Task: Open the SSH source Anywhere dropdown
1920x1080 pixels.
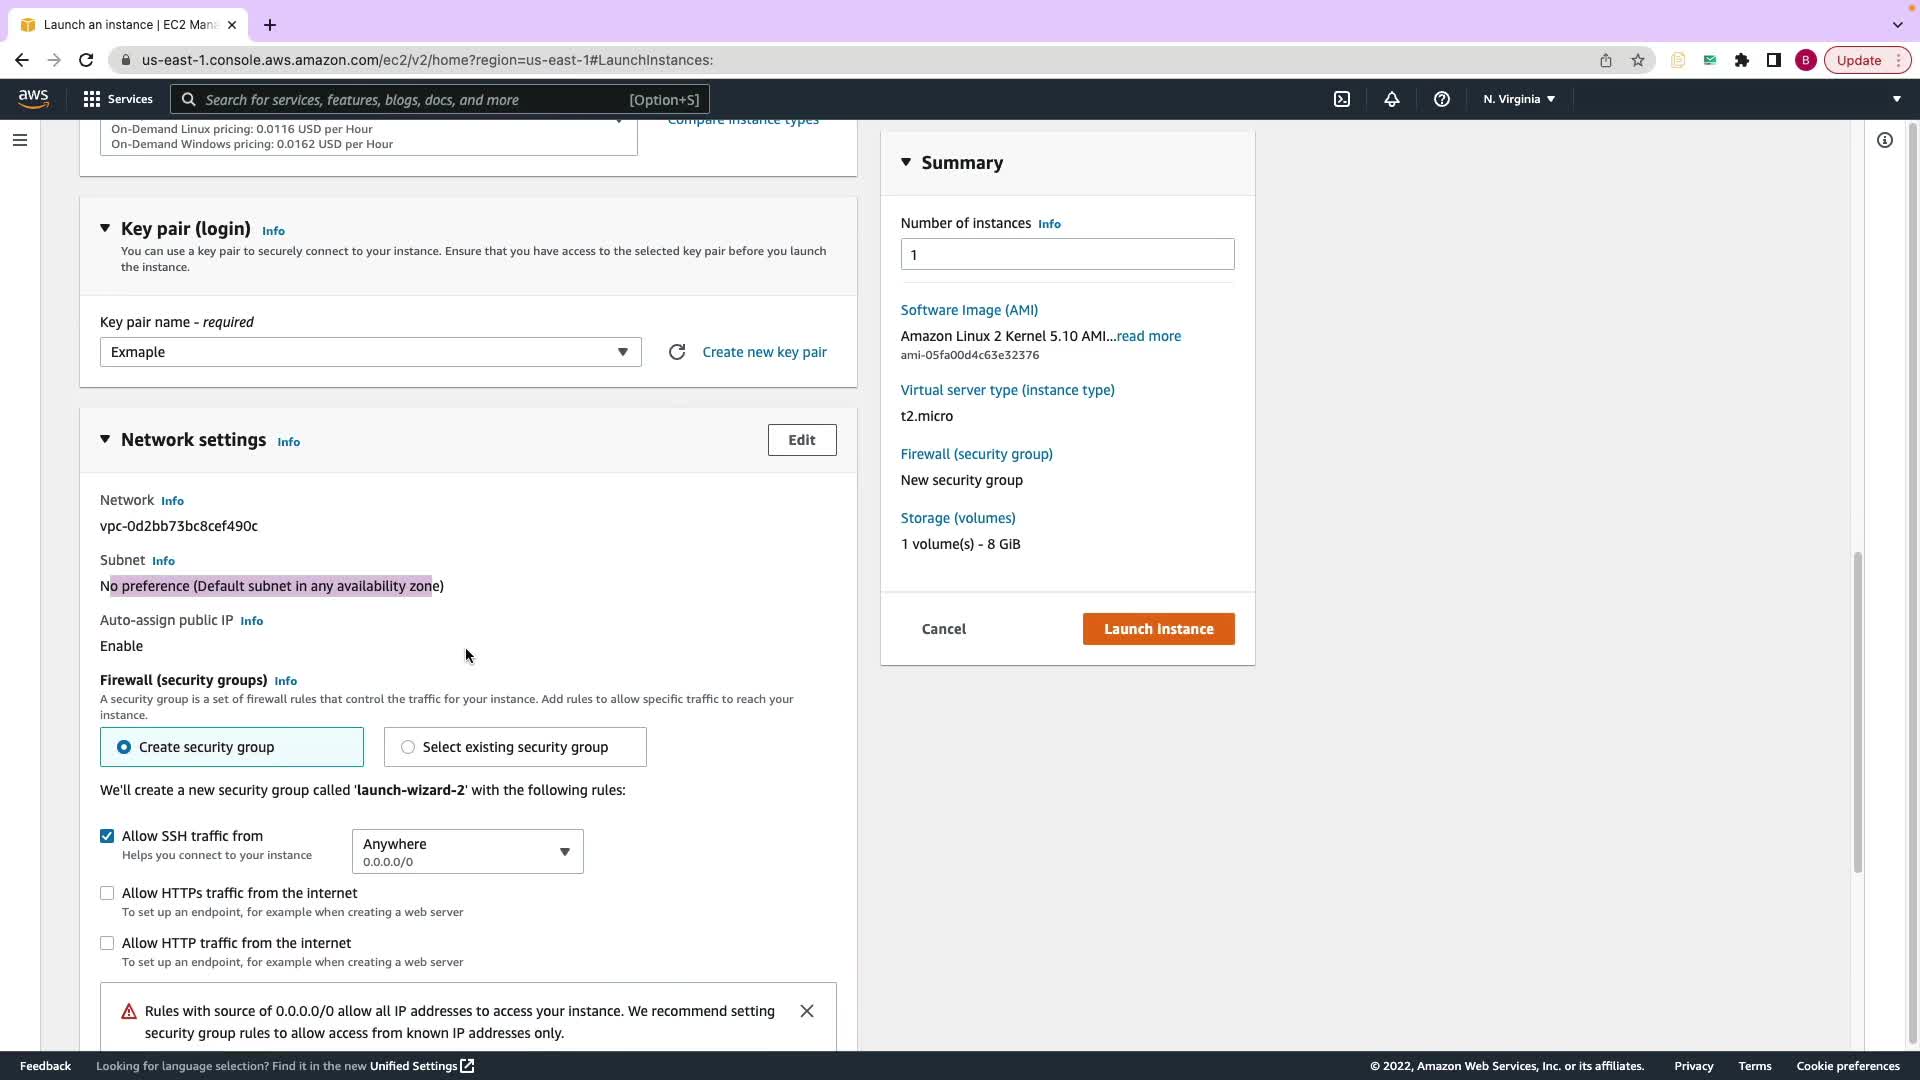Action: [467, 851]
